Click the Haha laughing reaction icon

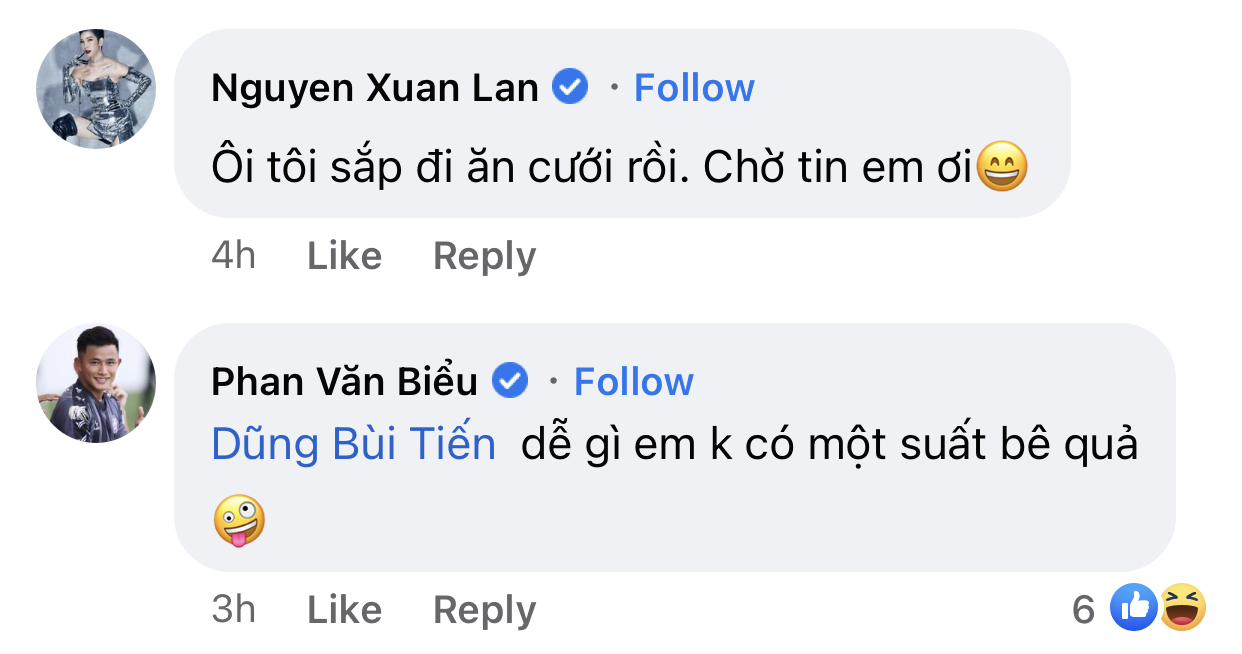[x=1183, y=607]
